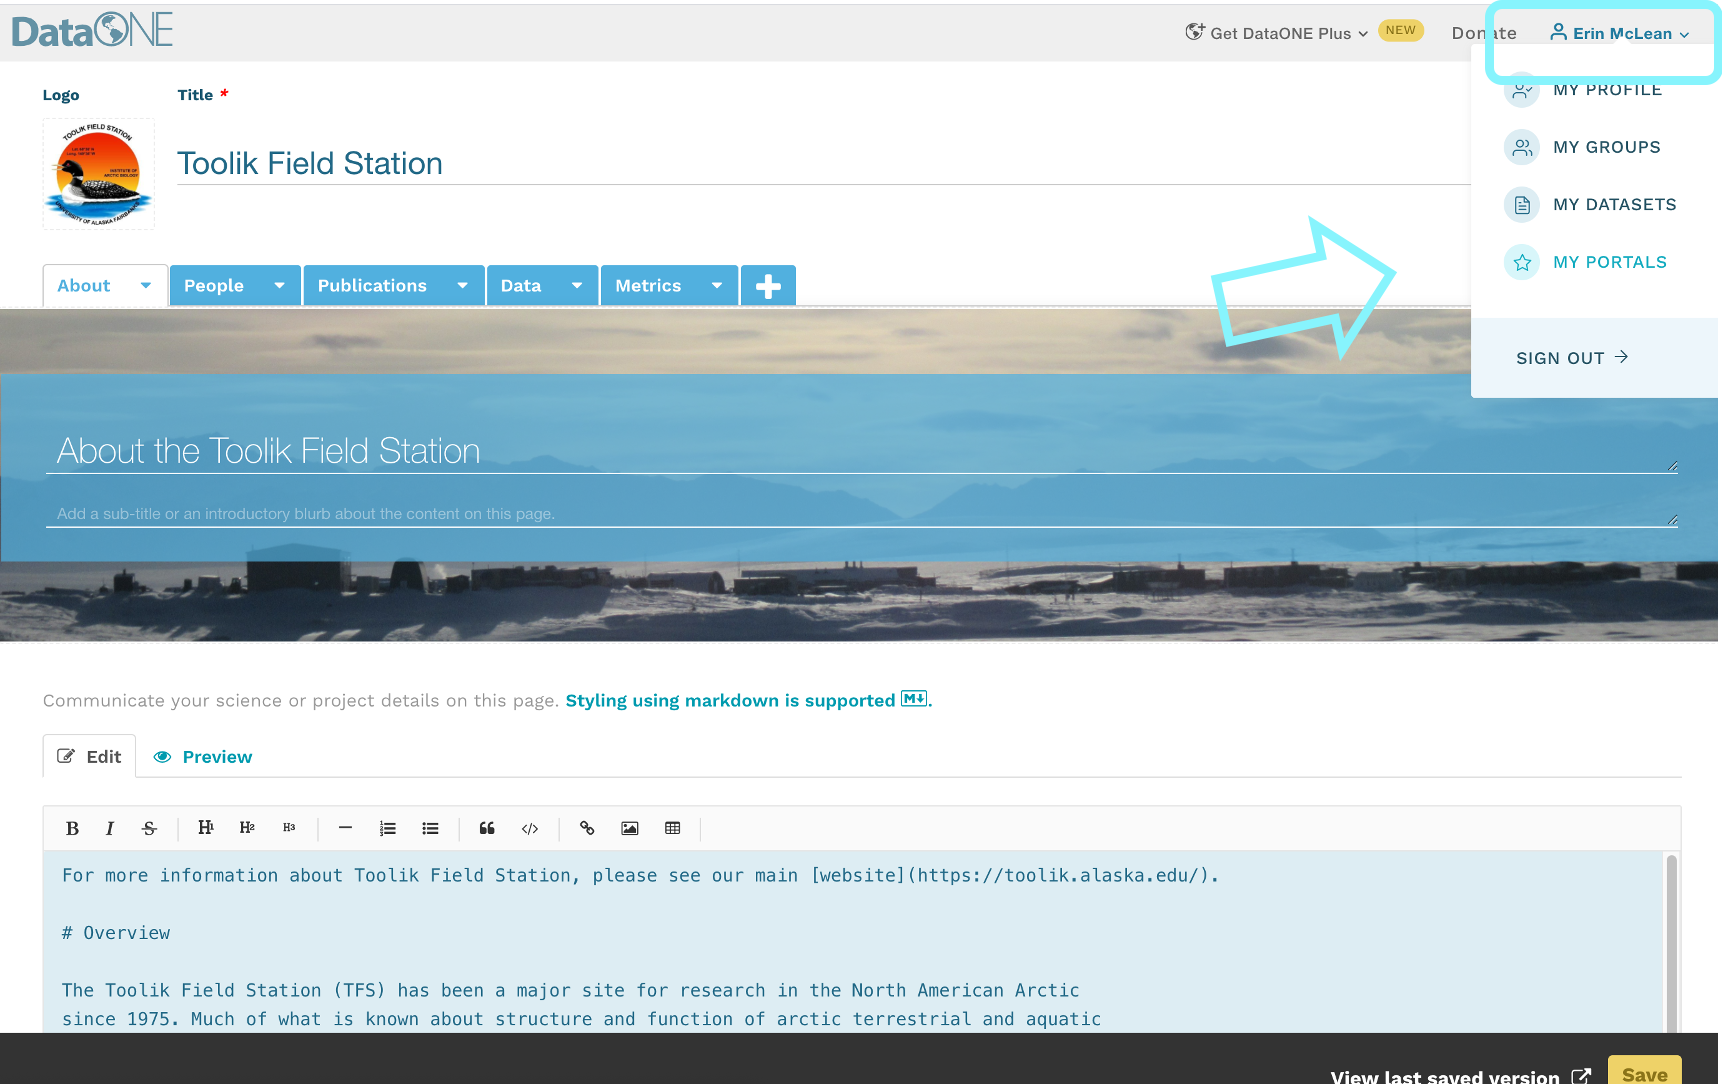
Task: Open the Metrics tab dropdown arrow
Action: click(x=717, y=286)
